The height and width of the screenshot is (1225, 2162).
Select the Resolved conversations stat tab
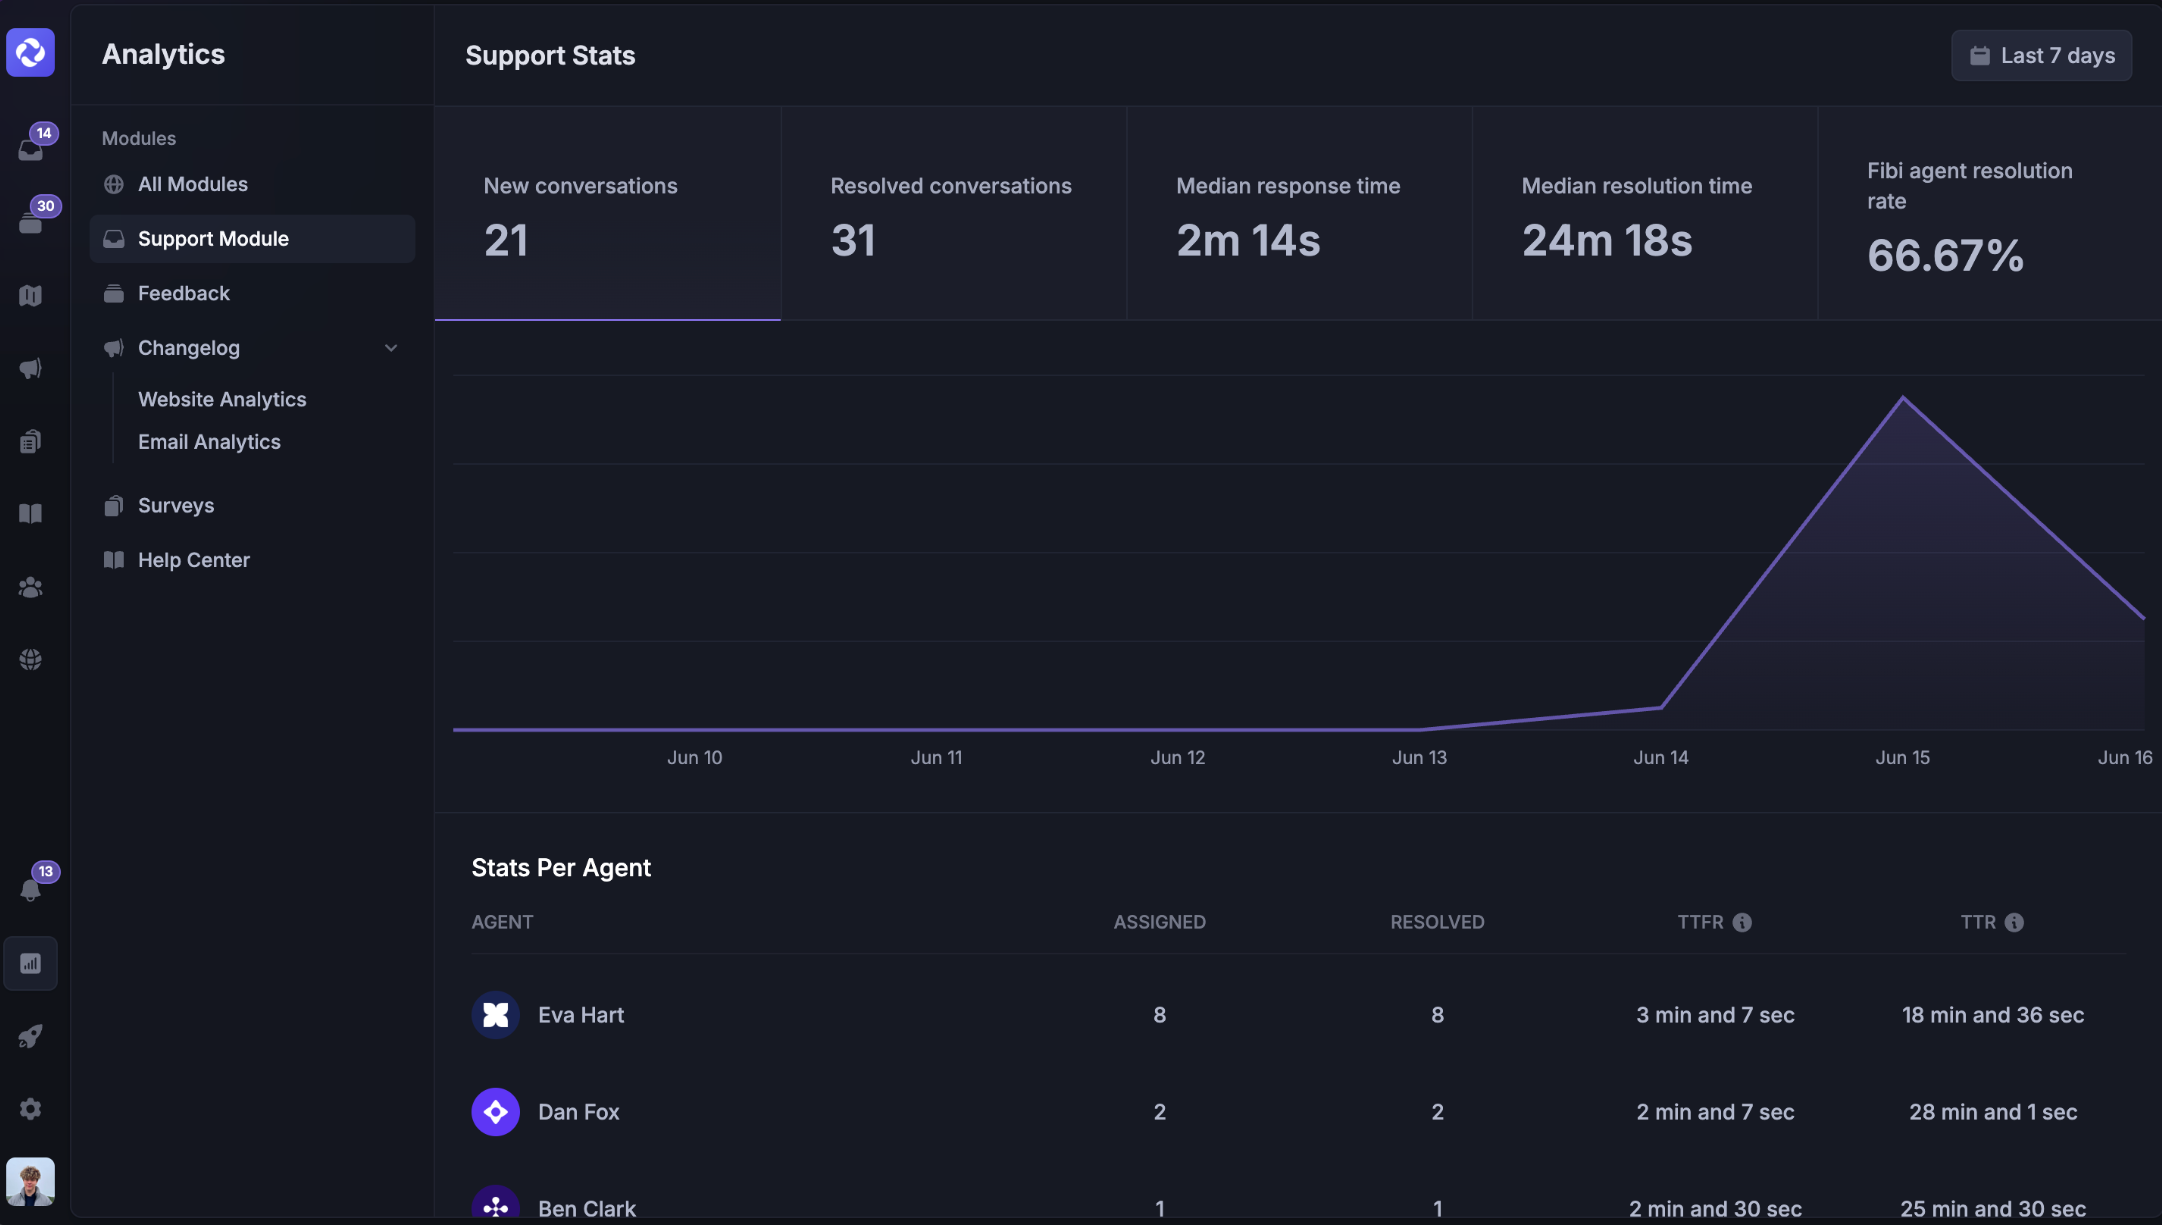pyautogui.click(x=953, y=213)
